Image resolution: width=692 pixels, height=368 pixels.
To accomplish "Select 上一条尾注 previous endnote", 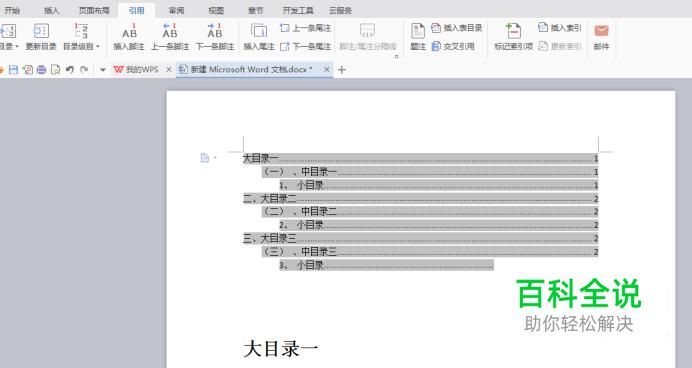I will click(x=305, y=28).
